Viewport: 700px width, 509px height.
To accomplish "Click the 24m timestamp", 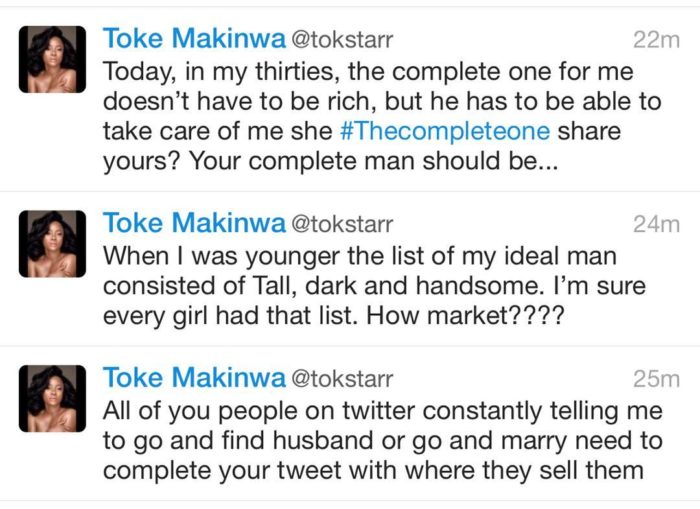I will (x=656, y=225).
